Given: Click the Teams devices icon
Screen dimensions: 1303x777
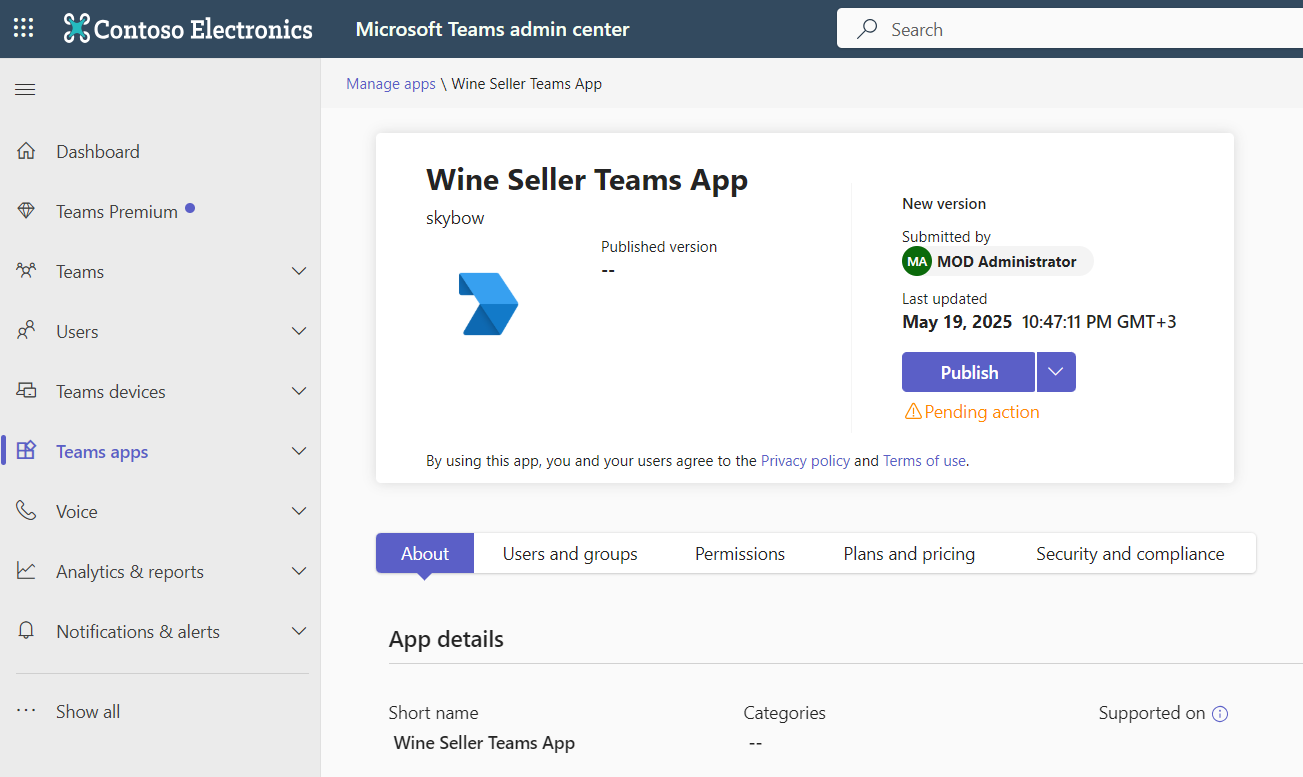Looking at the screenshot, I should point(26,392).
